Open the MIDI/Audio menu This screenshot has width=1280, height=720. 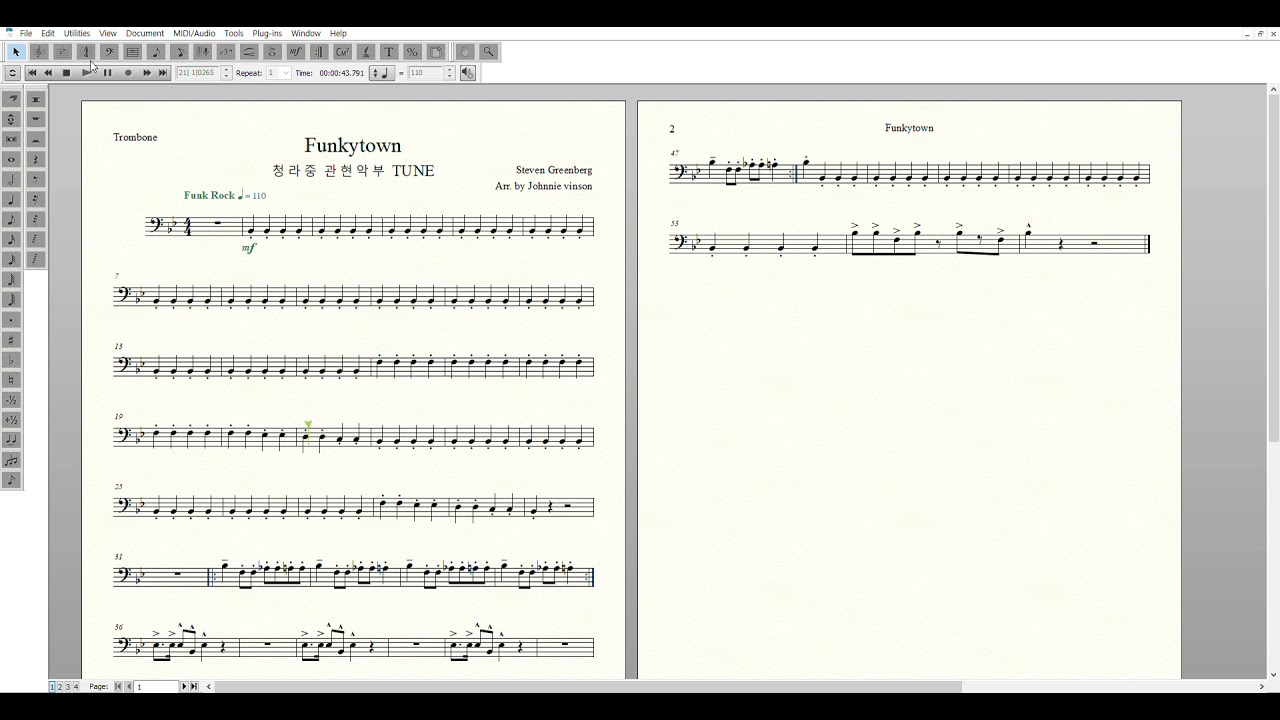(x=194, y=33)
